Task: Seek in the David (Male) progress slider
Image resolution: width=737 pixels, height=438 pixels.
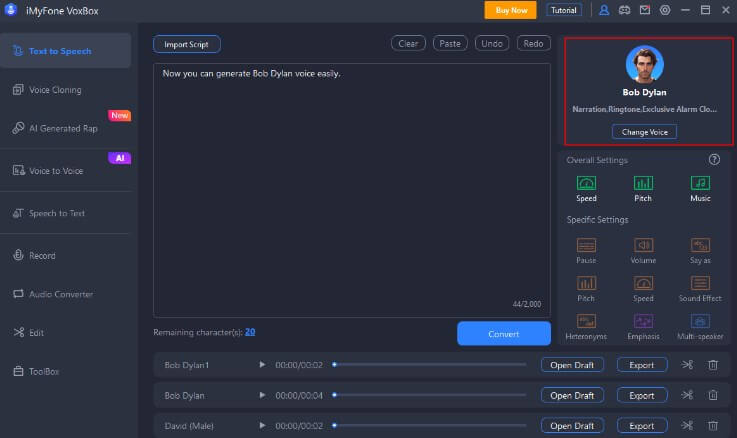Action: pyautogui.click(x=430, y=426)
